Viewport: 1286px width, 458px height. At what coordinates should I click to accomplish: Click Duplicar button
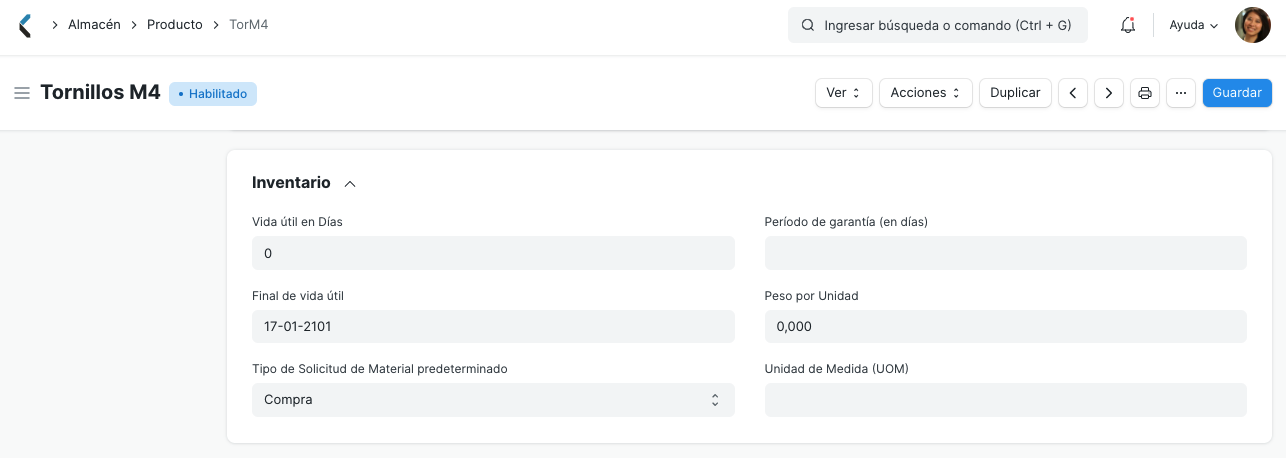click(x=1015, y=93)
